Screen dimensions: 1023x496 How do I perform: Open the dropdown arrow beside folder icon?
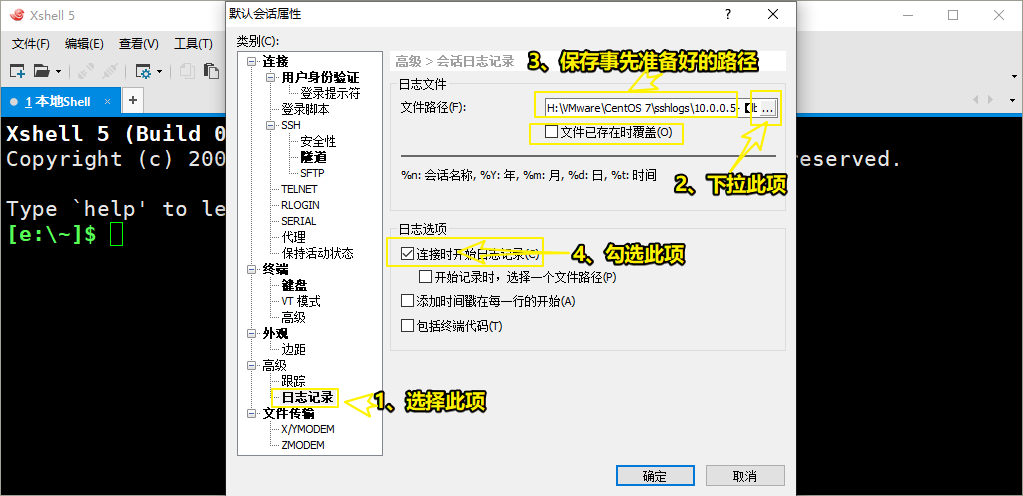pos(58,71)
